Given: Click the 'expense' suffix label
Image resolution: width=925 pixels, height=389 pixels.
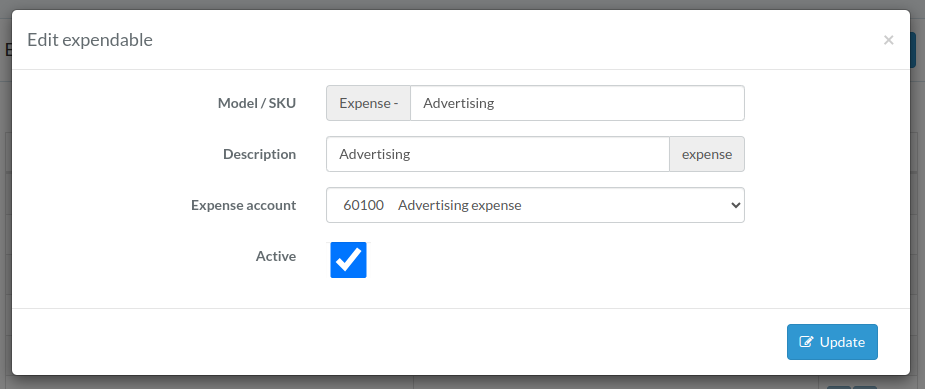Looking at the screenshot, I should (x=707, y=154).
